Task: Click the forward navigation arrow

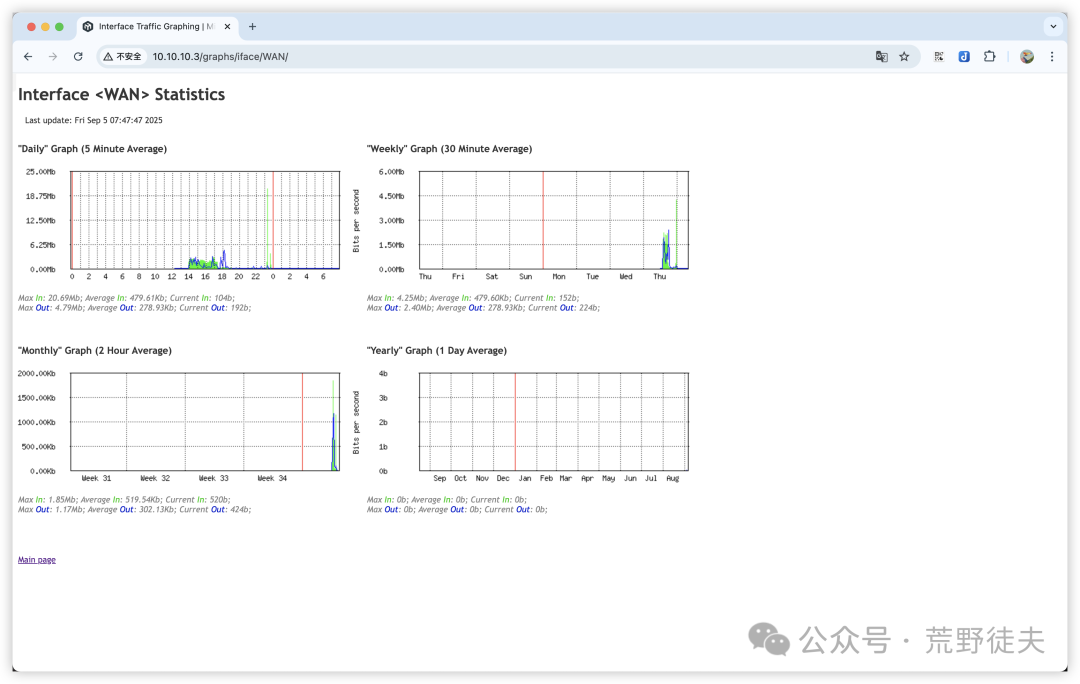Action: [x=53, y=56]
